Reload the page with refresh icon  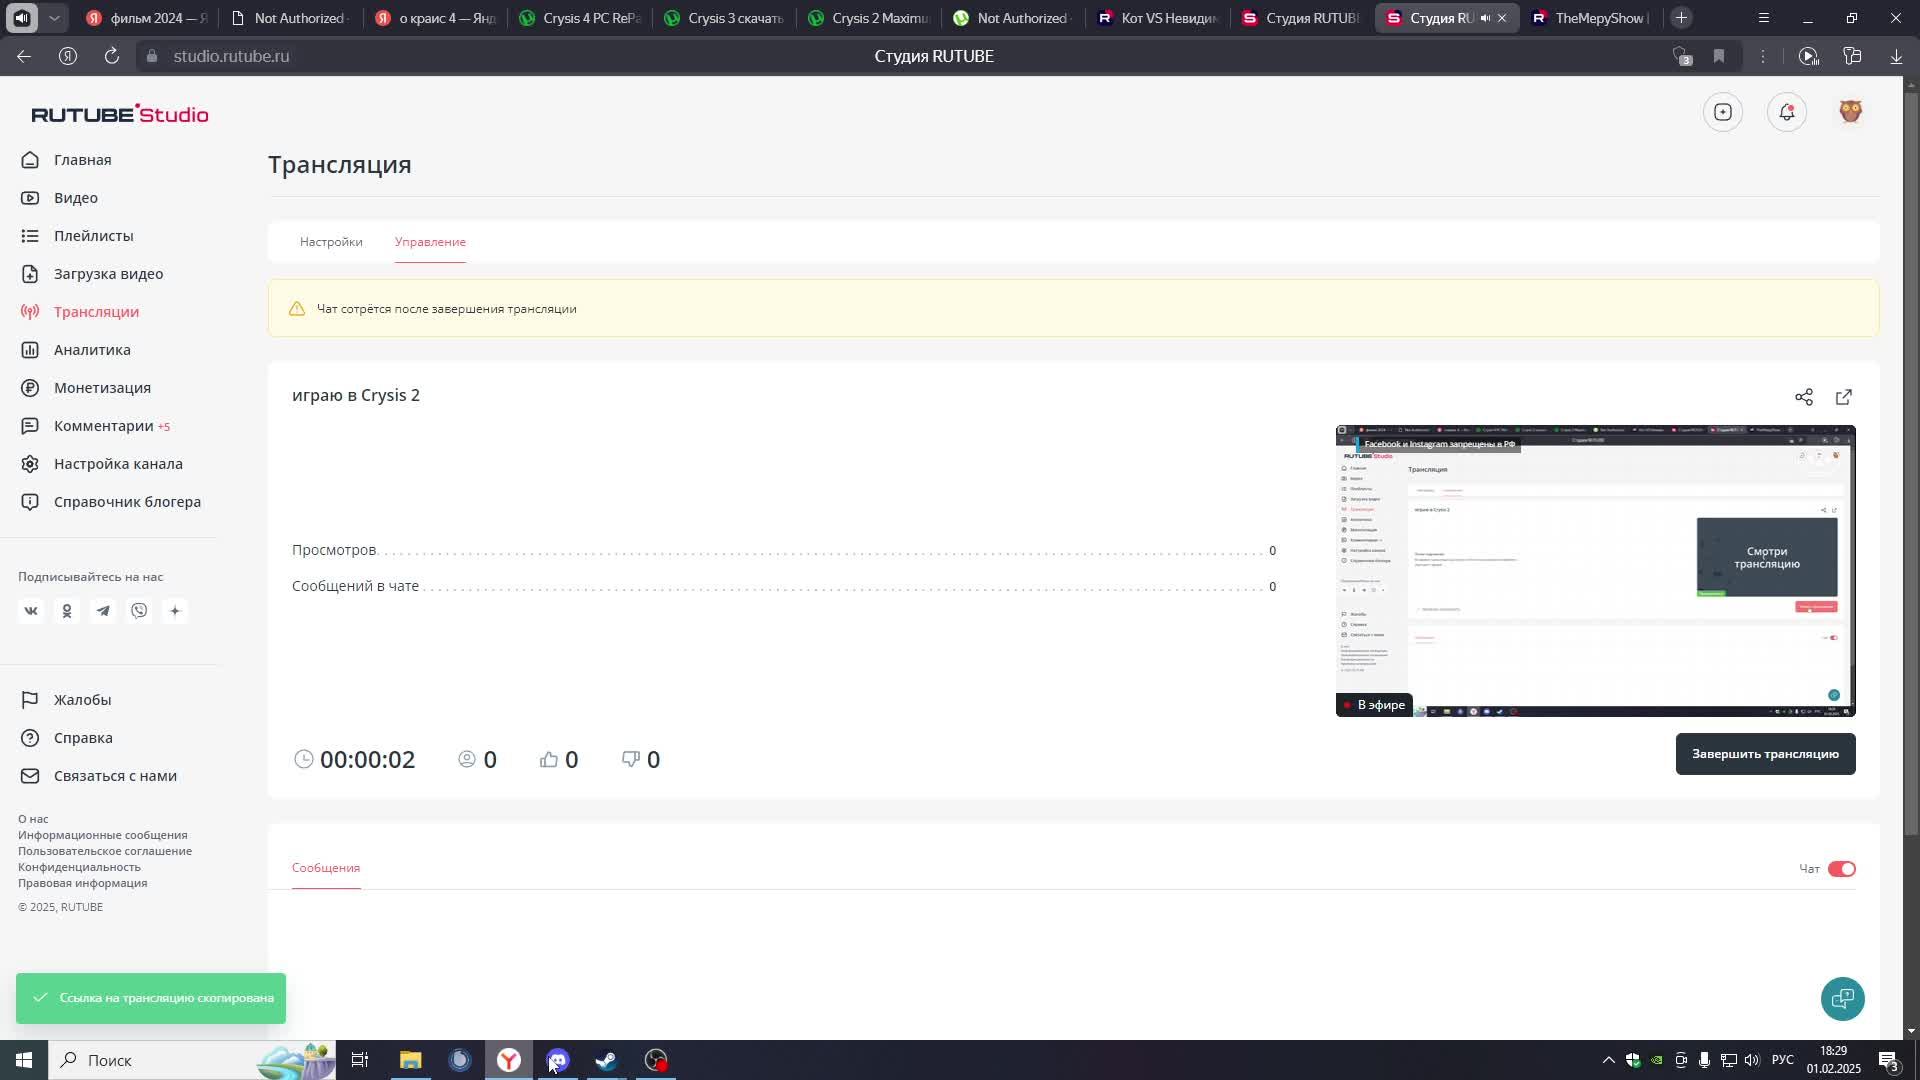112,56
